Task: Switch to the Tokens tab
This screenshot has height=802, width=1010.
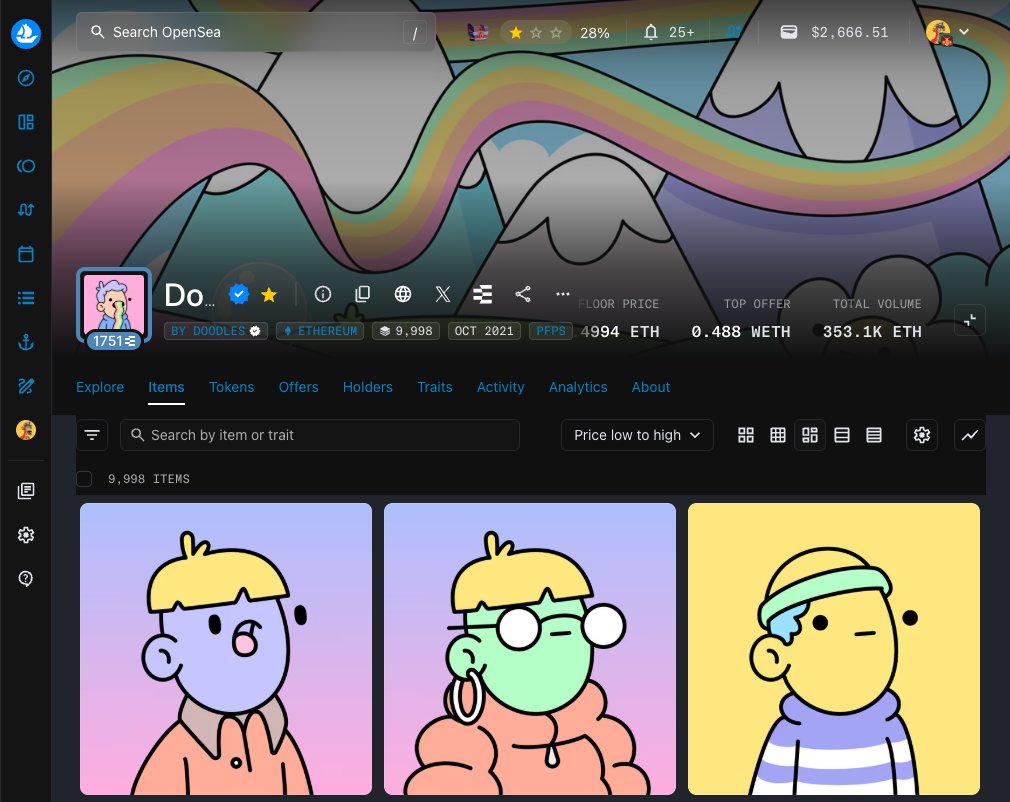Action: pyautogui.click(x=231, y=387)
